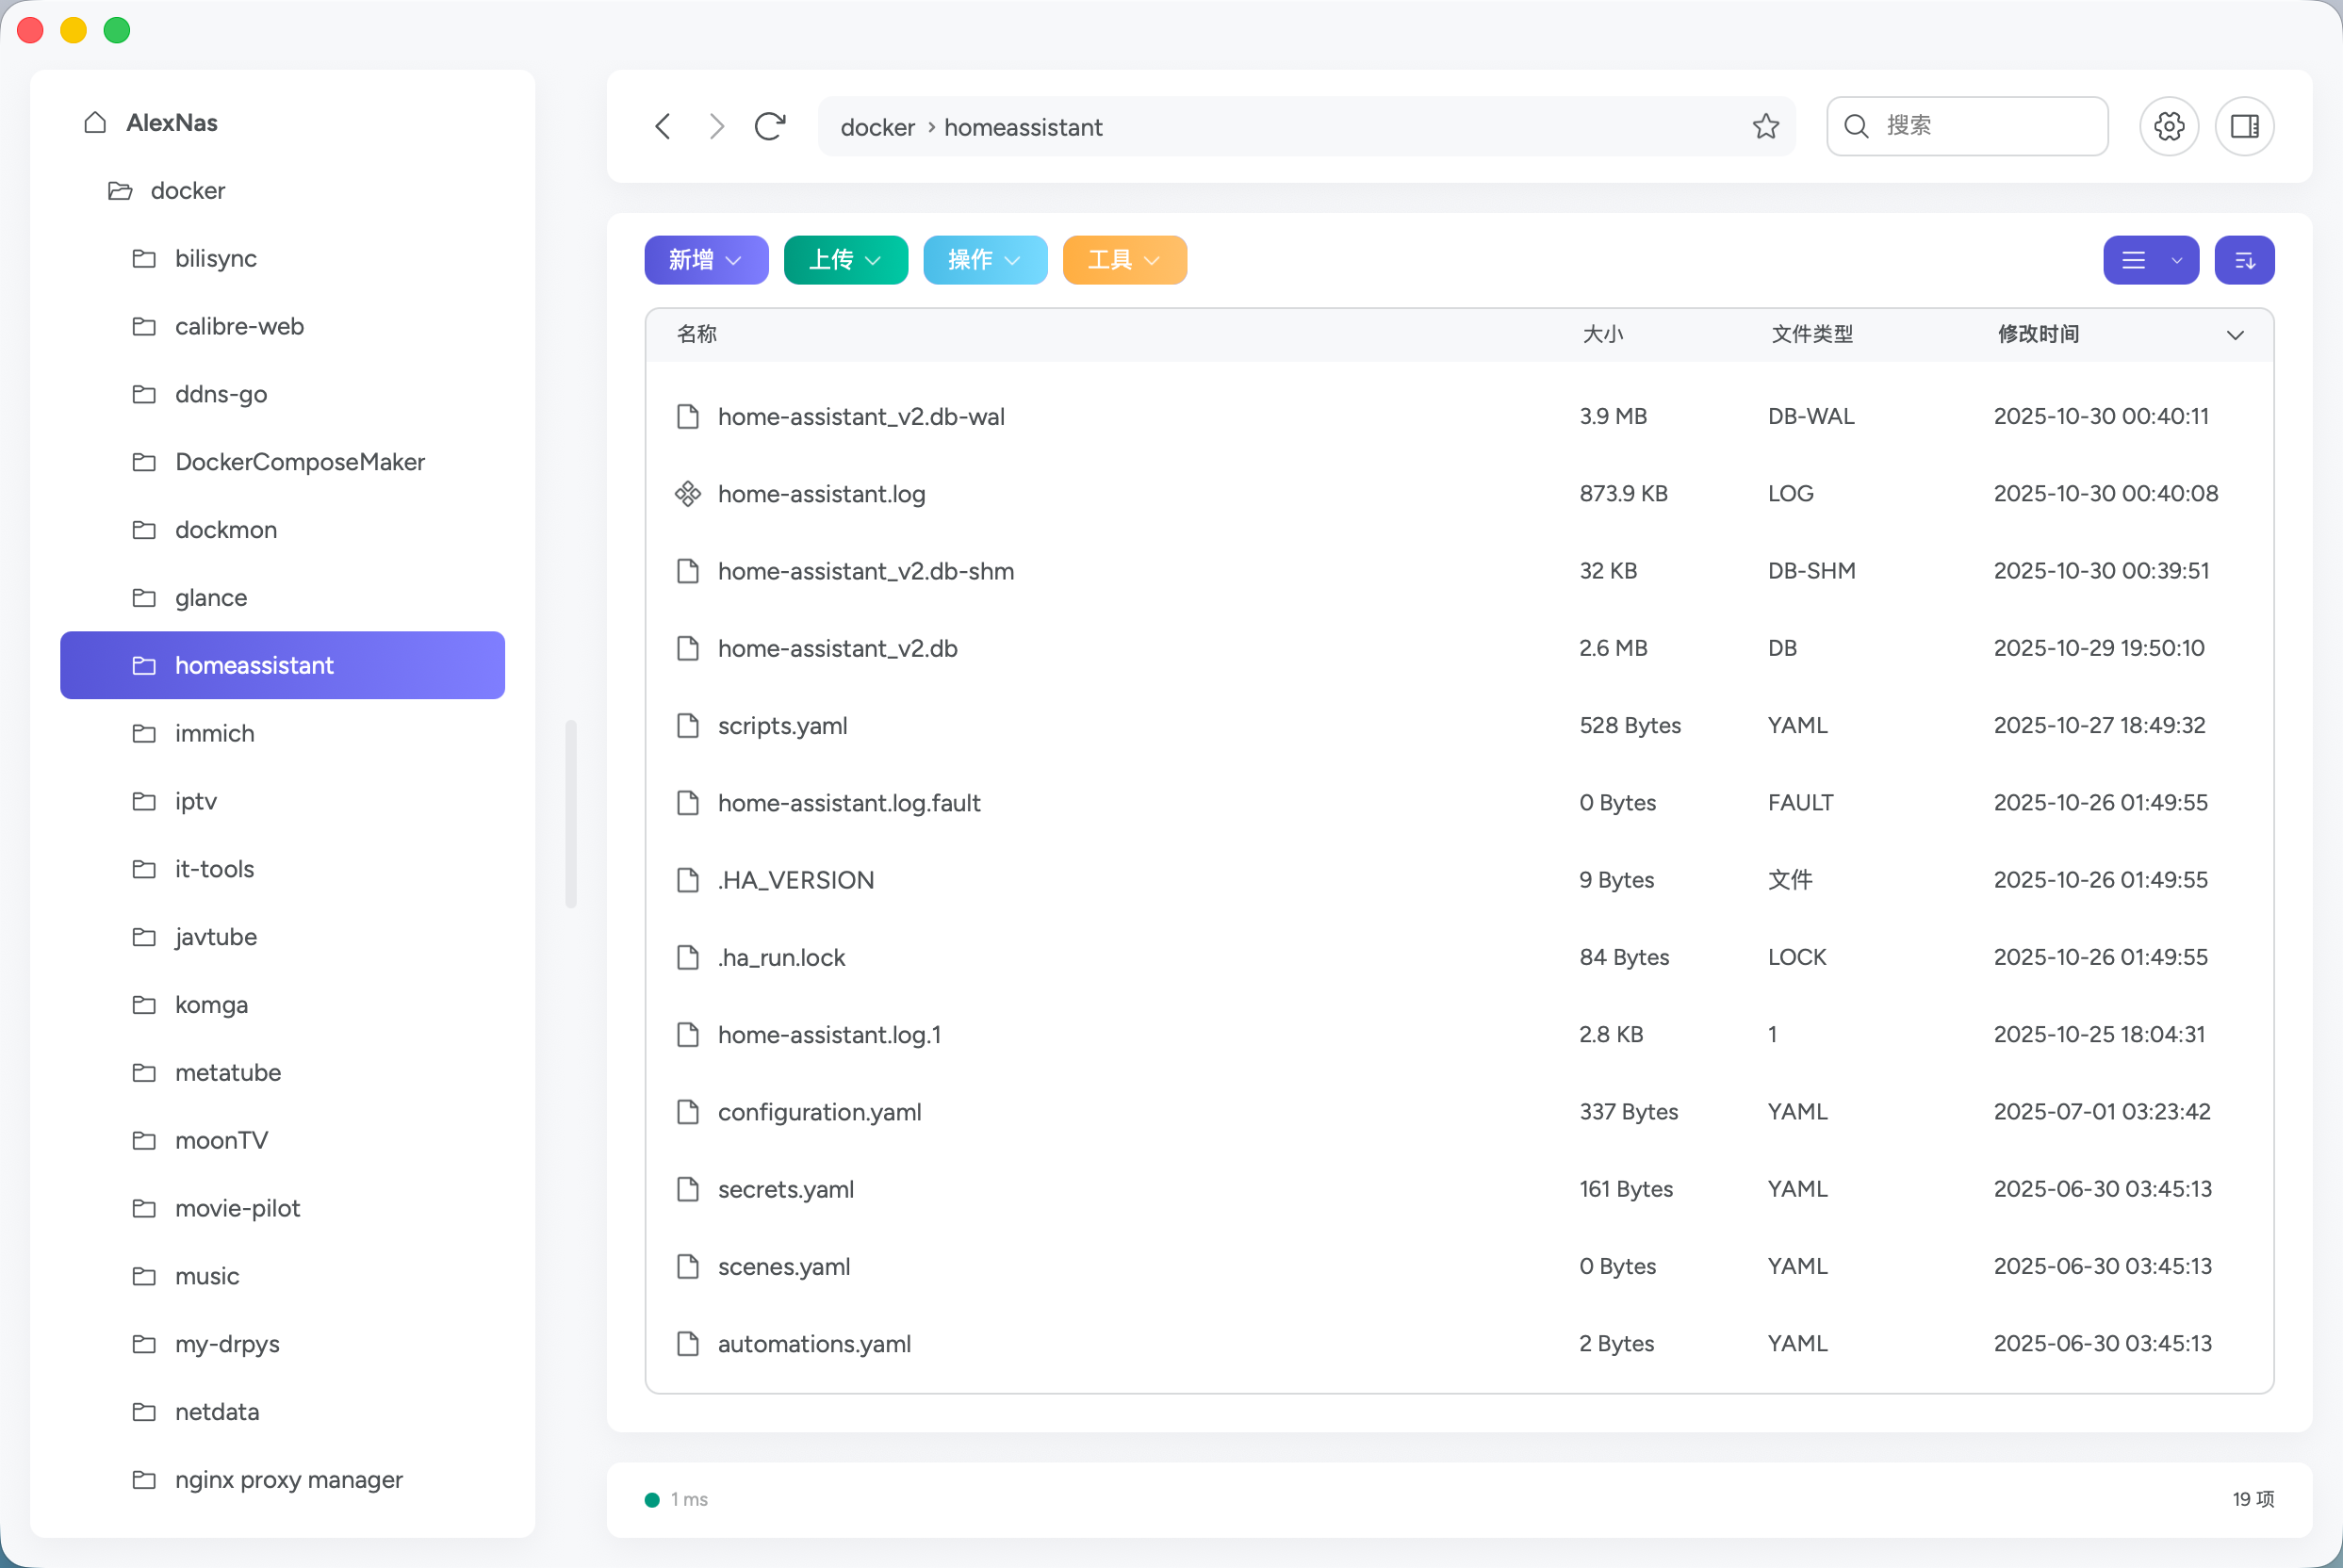
Task: Open the settings gear icon
Action: (x=2168, y=126)
